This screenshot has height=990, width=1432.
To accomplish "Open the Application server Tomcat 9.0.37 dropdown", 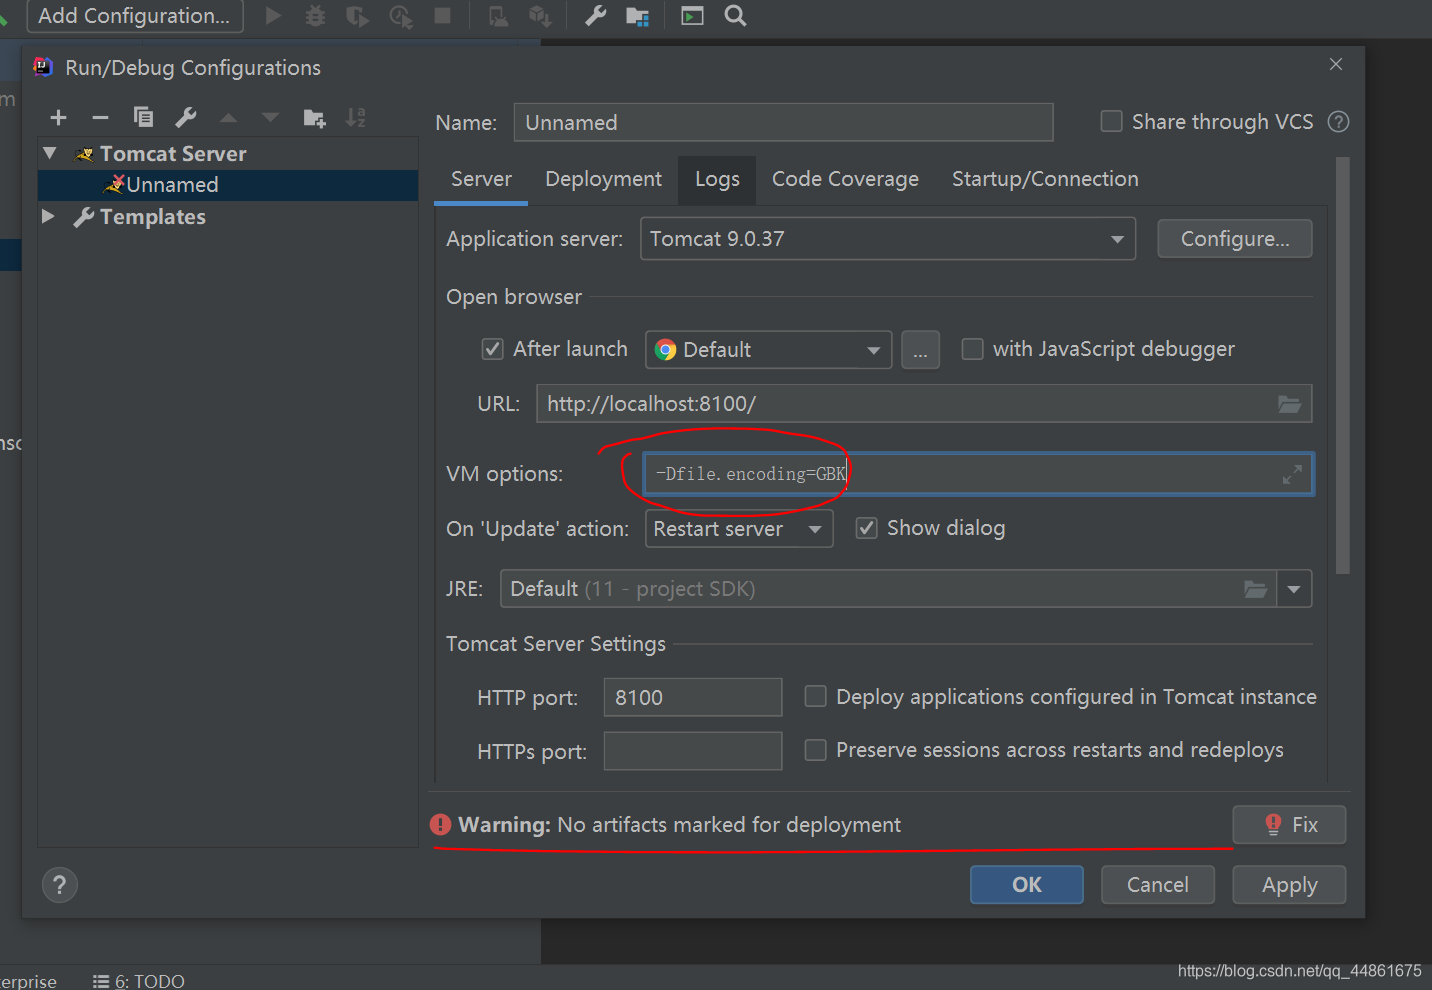I will point(888,239).
